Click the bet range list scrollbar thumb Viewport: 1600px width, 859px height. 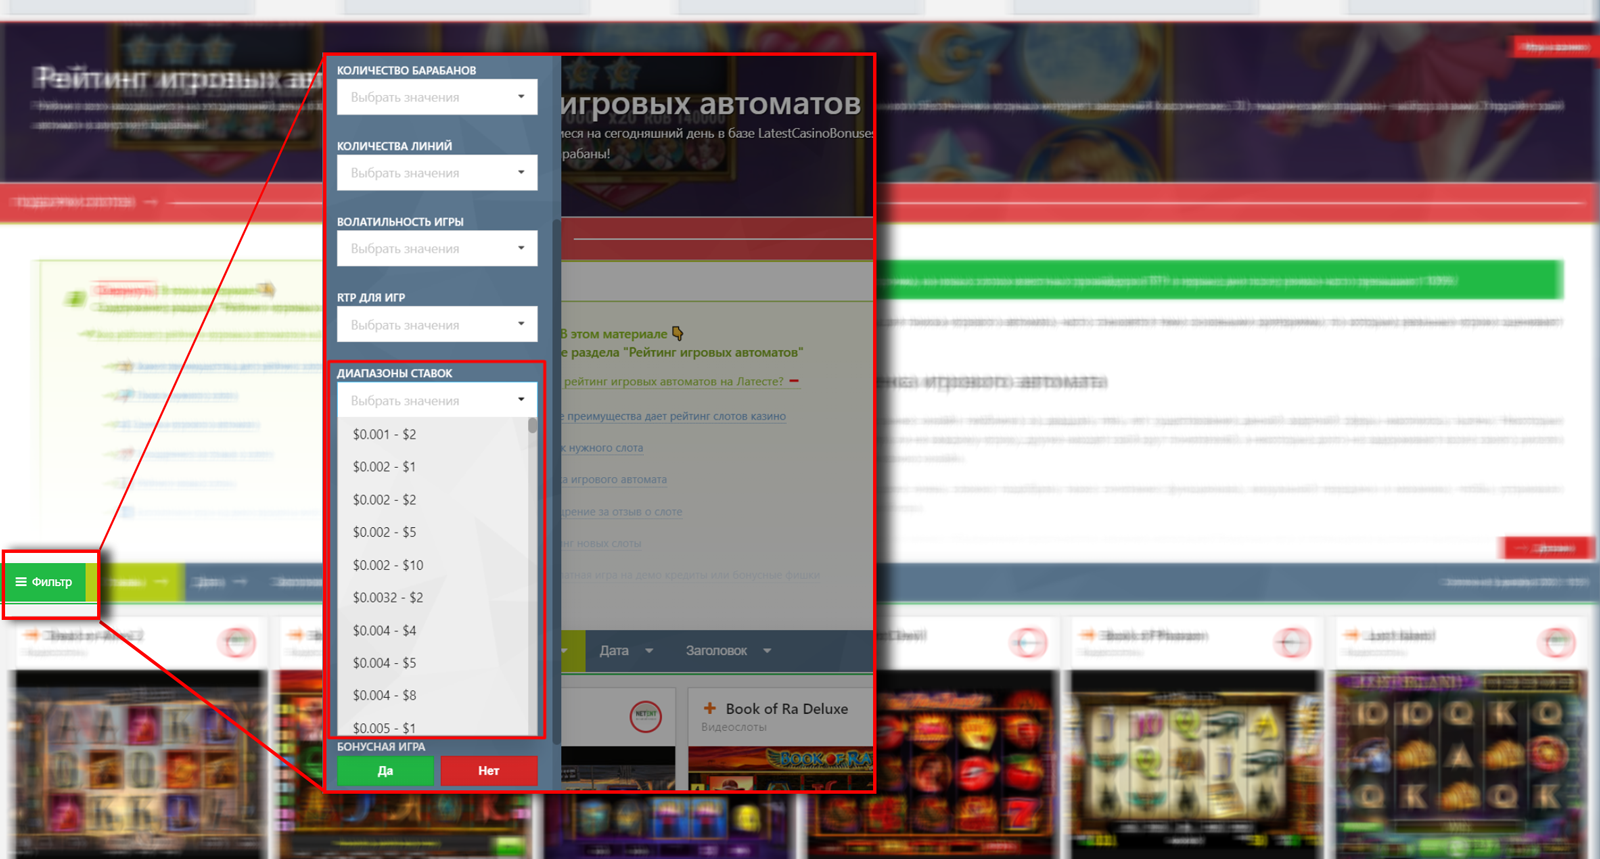click(x=532, y=426)
